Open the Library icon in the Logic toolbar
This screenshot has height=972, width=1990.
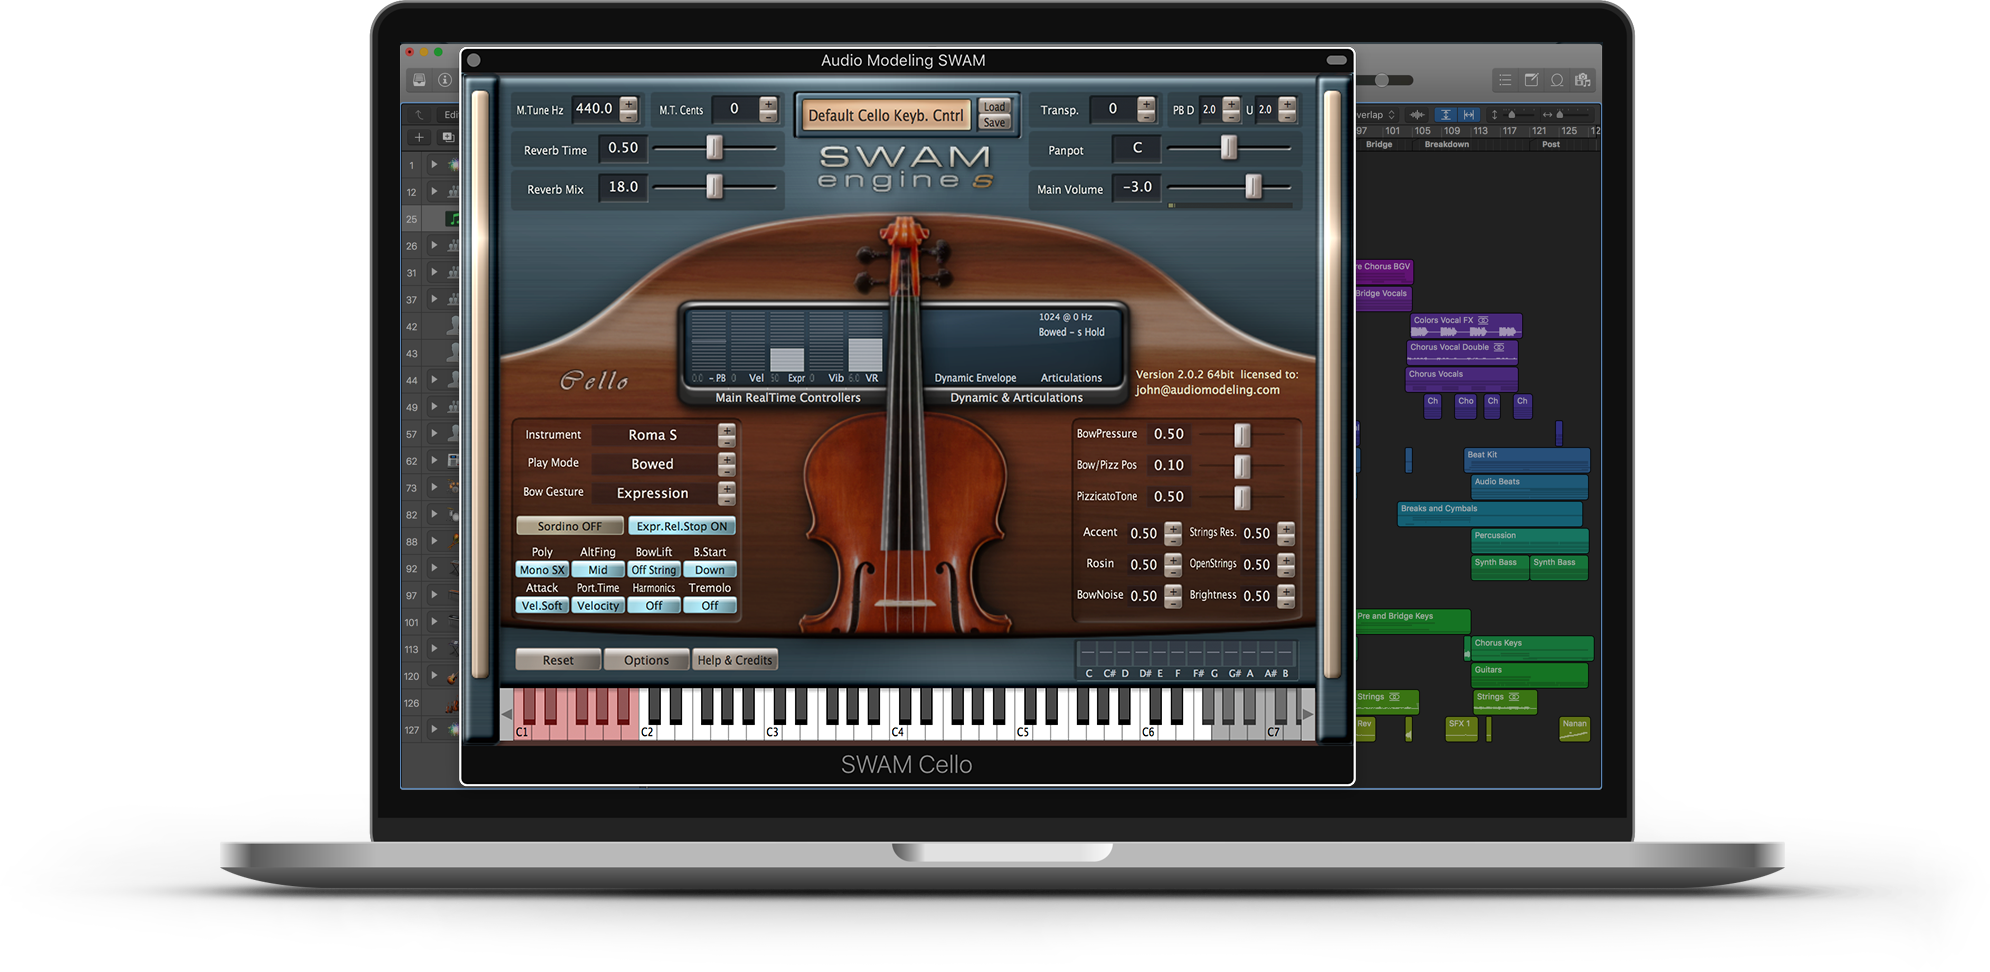point(419,80)
